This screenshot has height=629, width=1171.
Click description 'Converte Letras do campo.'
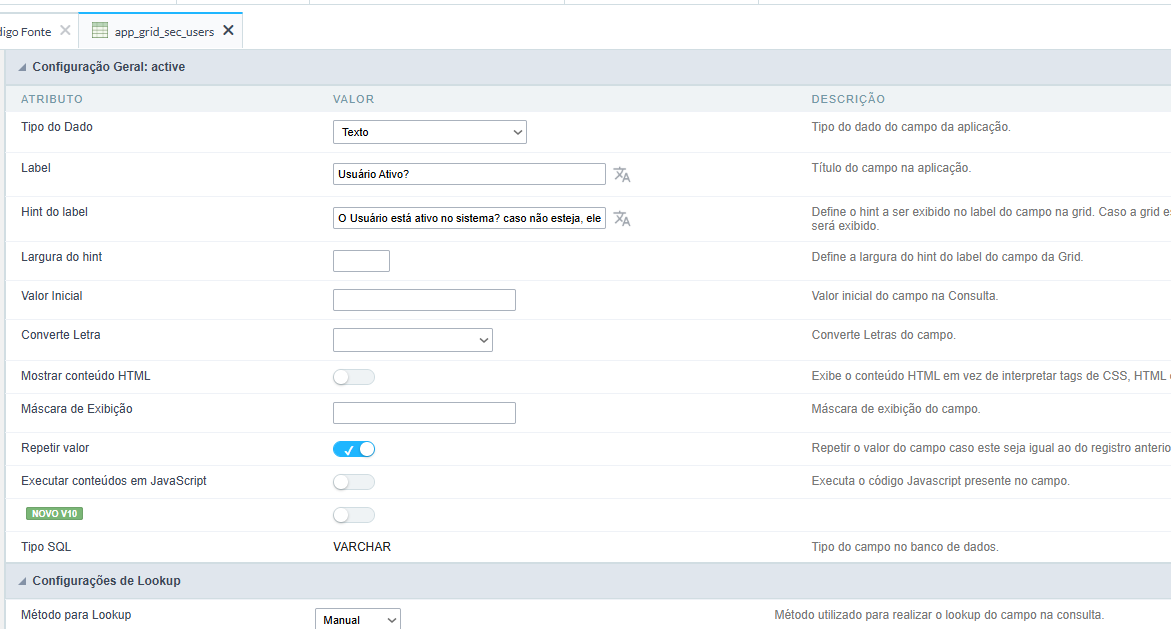point(883,335)
